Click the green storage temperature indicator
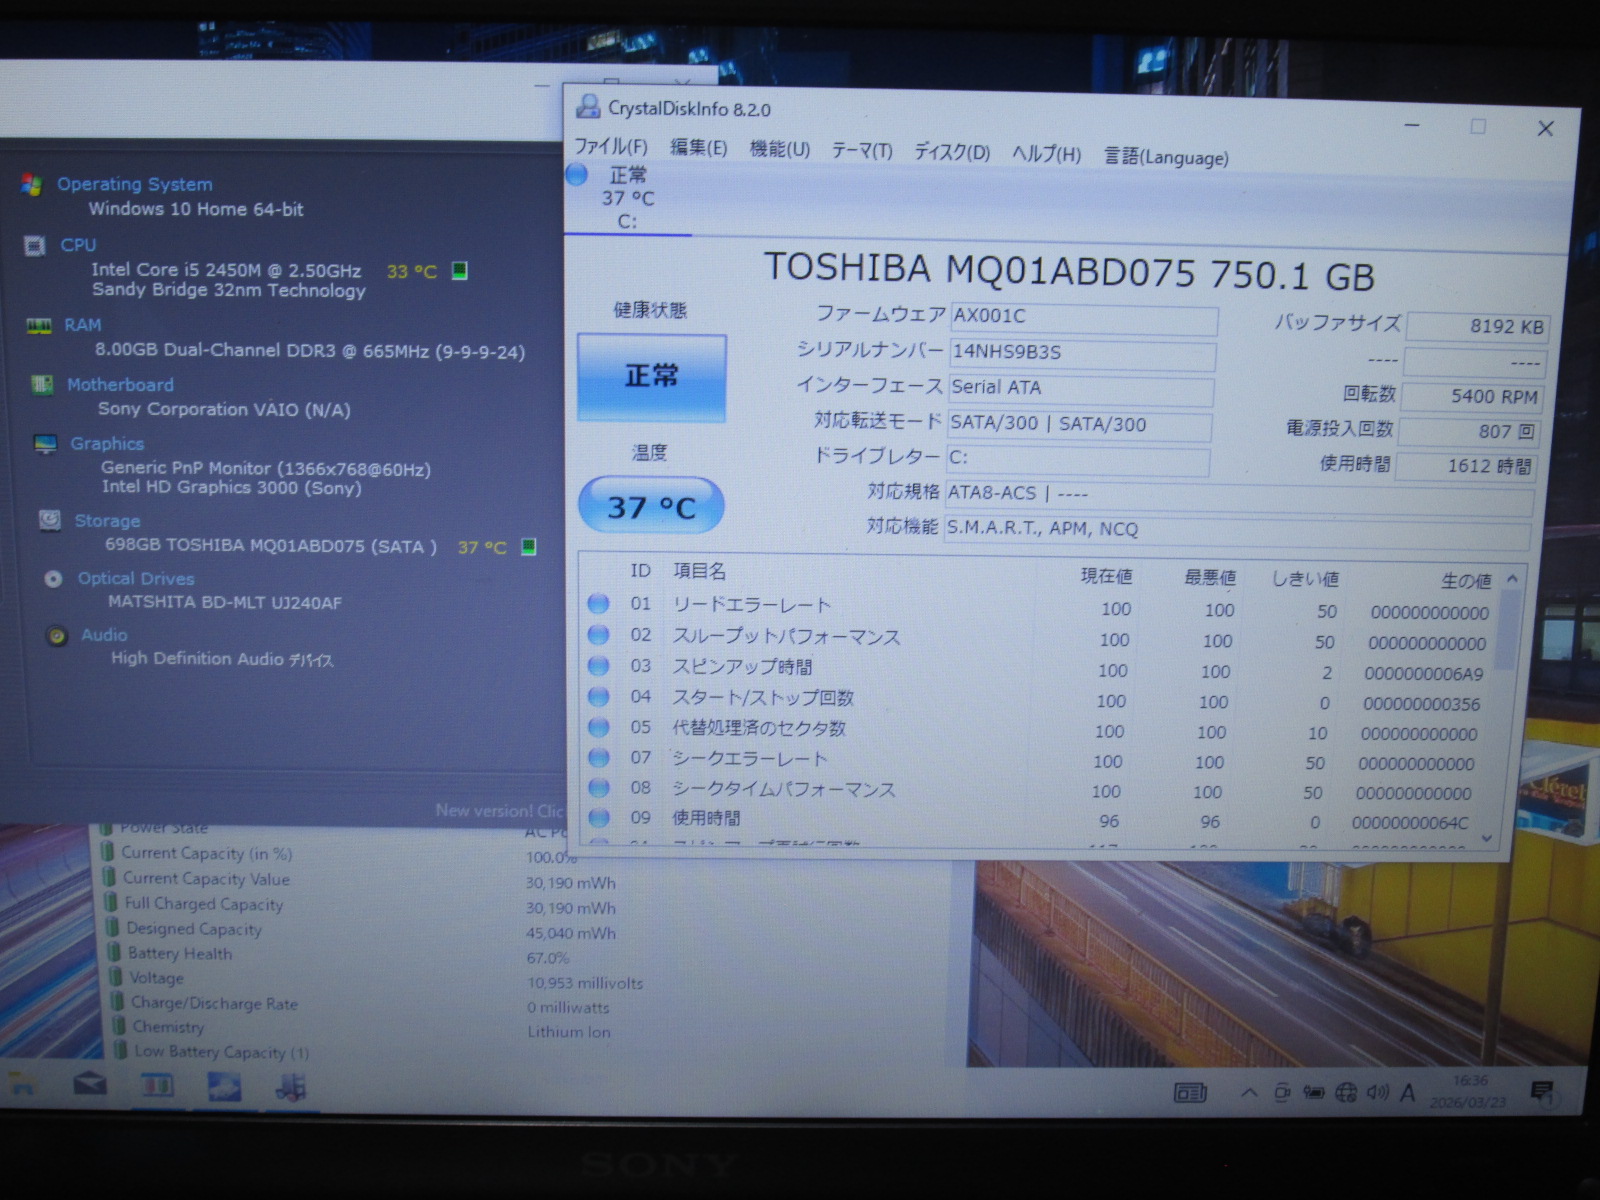This screenshot has width=1600, height=1200. (529, 546)
